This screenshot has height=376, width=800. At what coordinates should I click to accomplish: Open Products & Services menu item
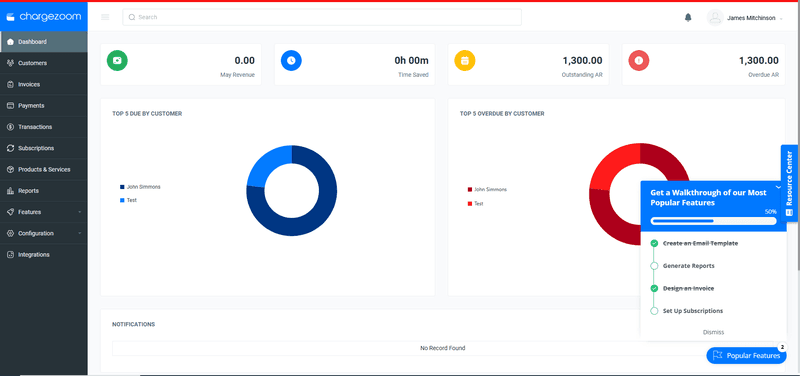(44, 169)
